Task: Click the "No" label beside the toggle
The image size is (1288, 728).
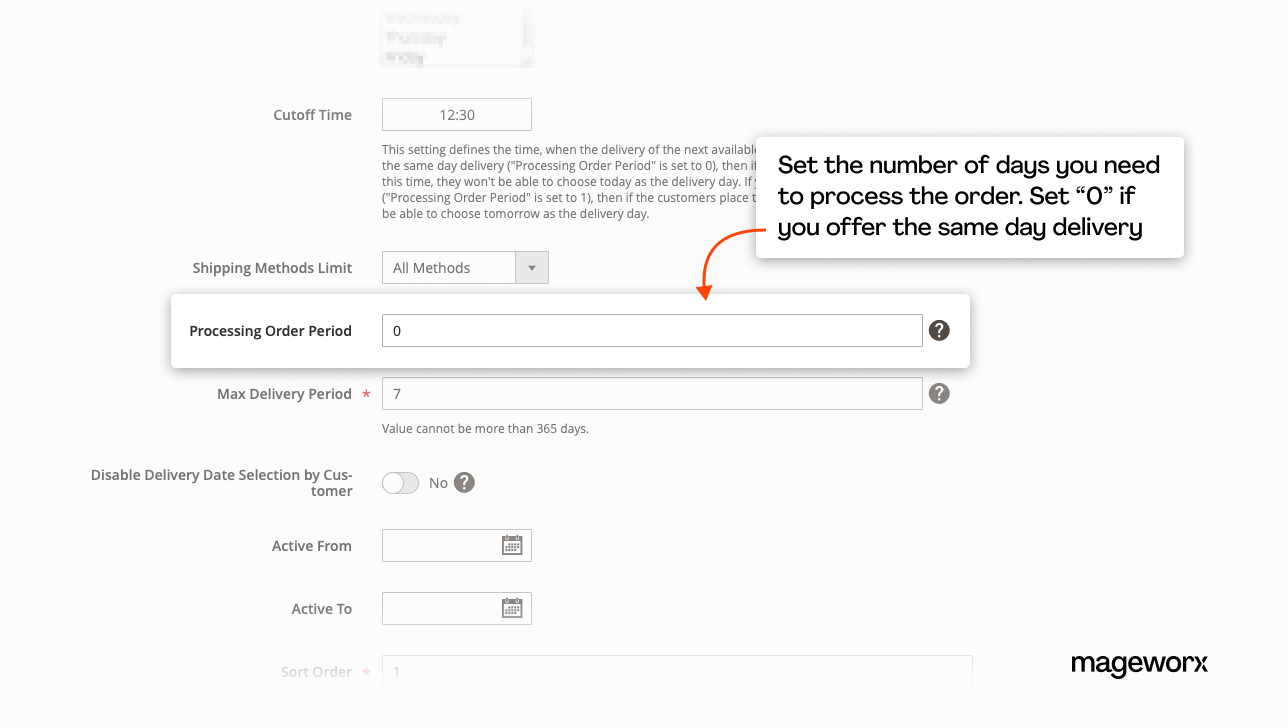Action: point(438,483)
